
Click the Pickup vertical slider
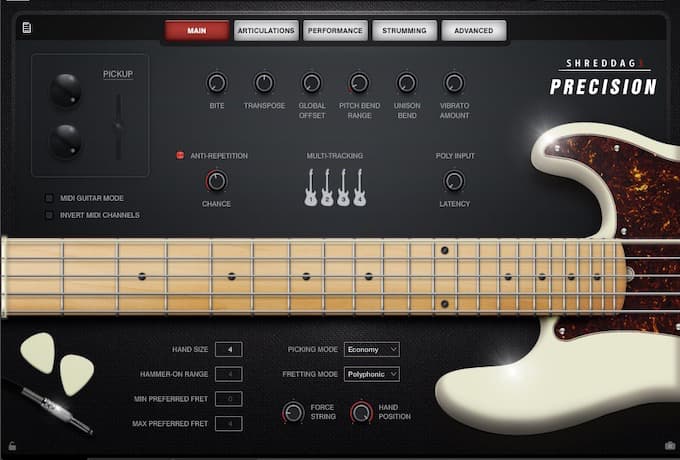pos(118,126)
